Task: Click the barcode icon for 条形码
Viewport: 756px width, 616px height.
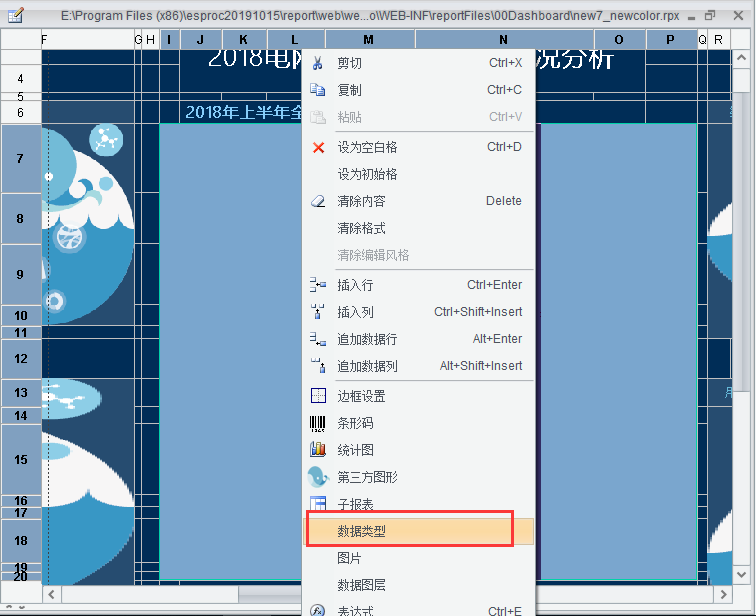Action: [x=318, y=423]
